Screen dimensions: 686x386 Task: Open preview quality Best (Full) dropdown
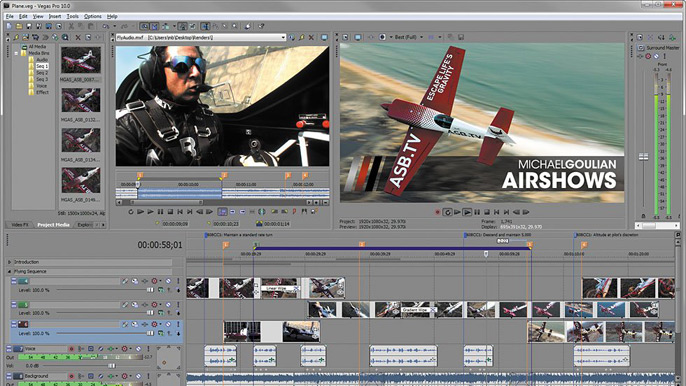pyautogui.click(x=421, y=37)
